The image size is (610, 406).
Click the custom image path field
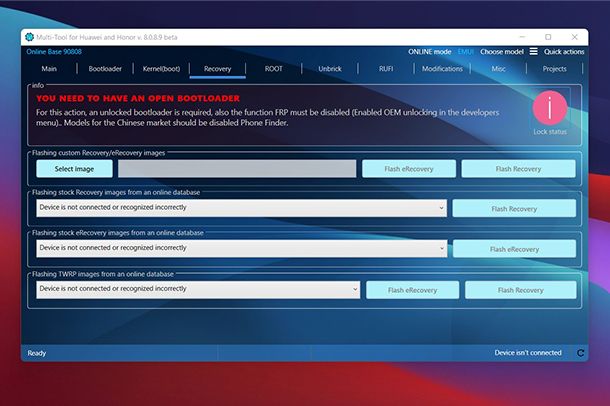click(x=237, y=169)
